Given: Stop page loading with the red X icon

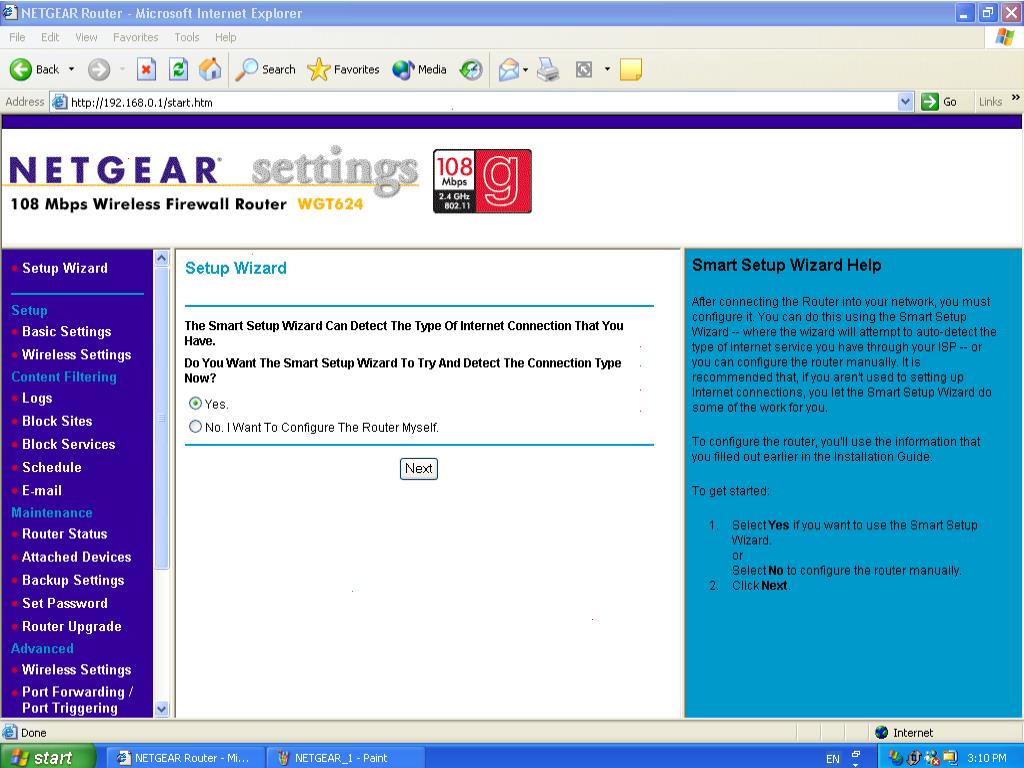Looking at the screenshot, I should pyautogui.click(x=146, y=69).
